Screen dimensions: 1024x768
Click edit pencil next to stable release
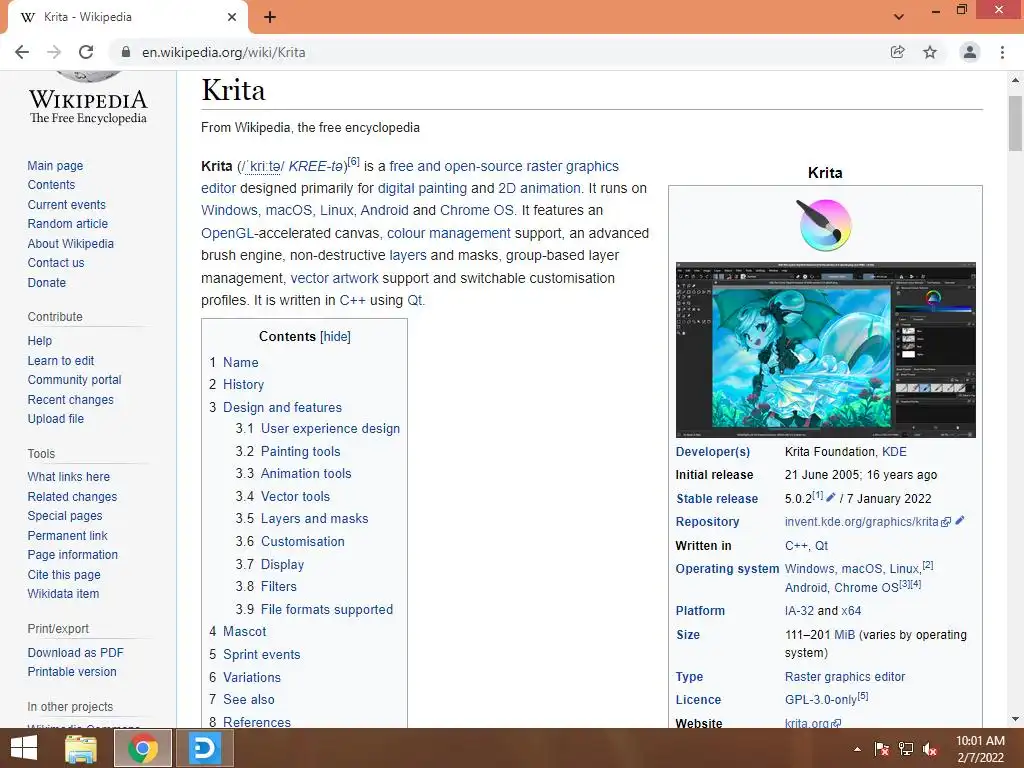click(x=831, y=498)
